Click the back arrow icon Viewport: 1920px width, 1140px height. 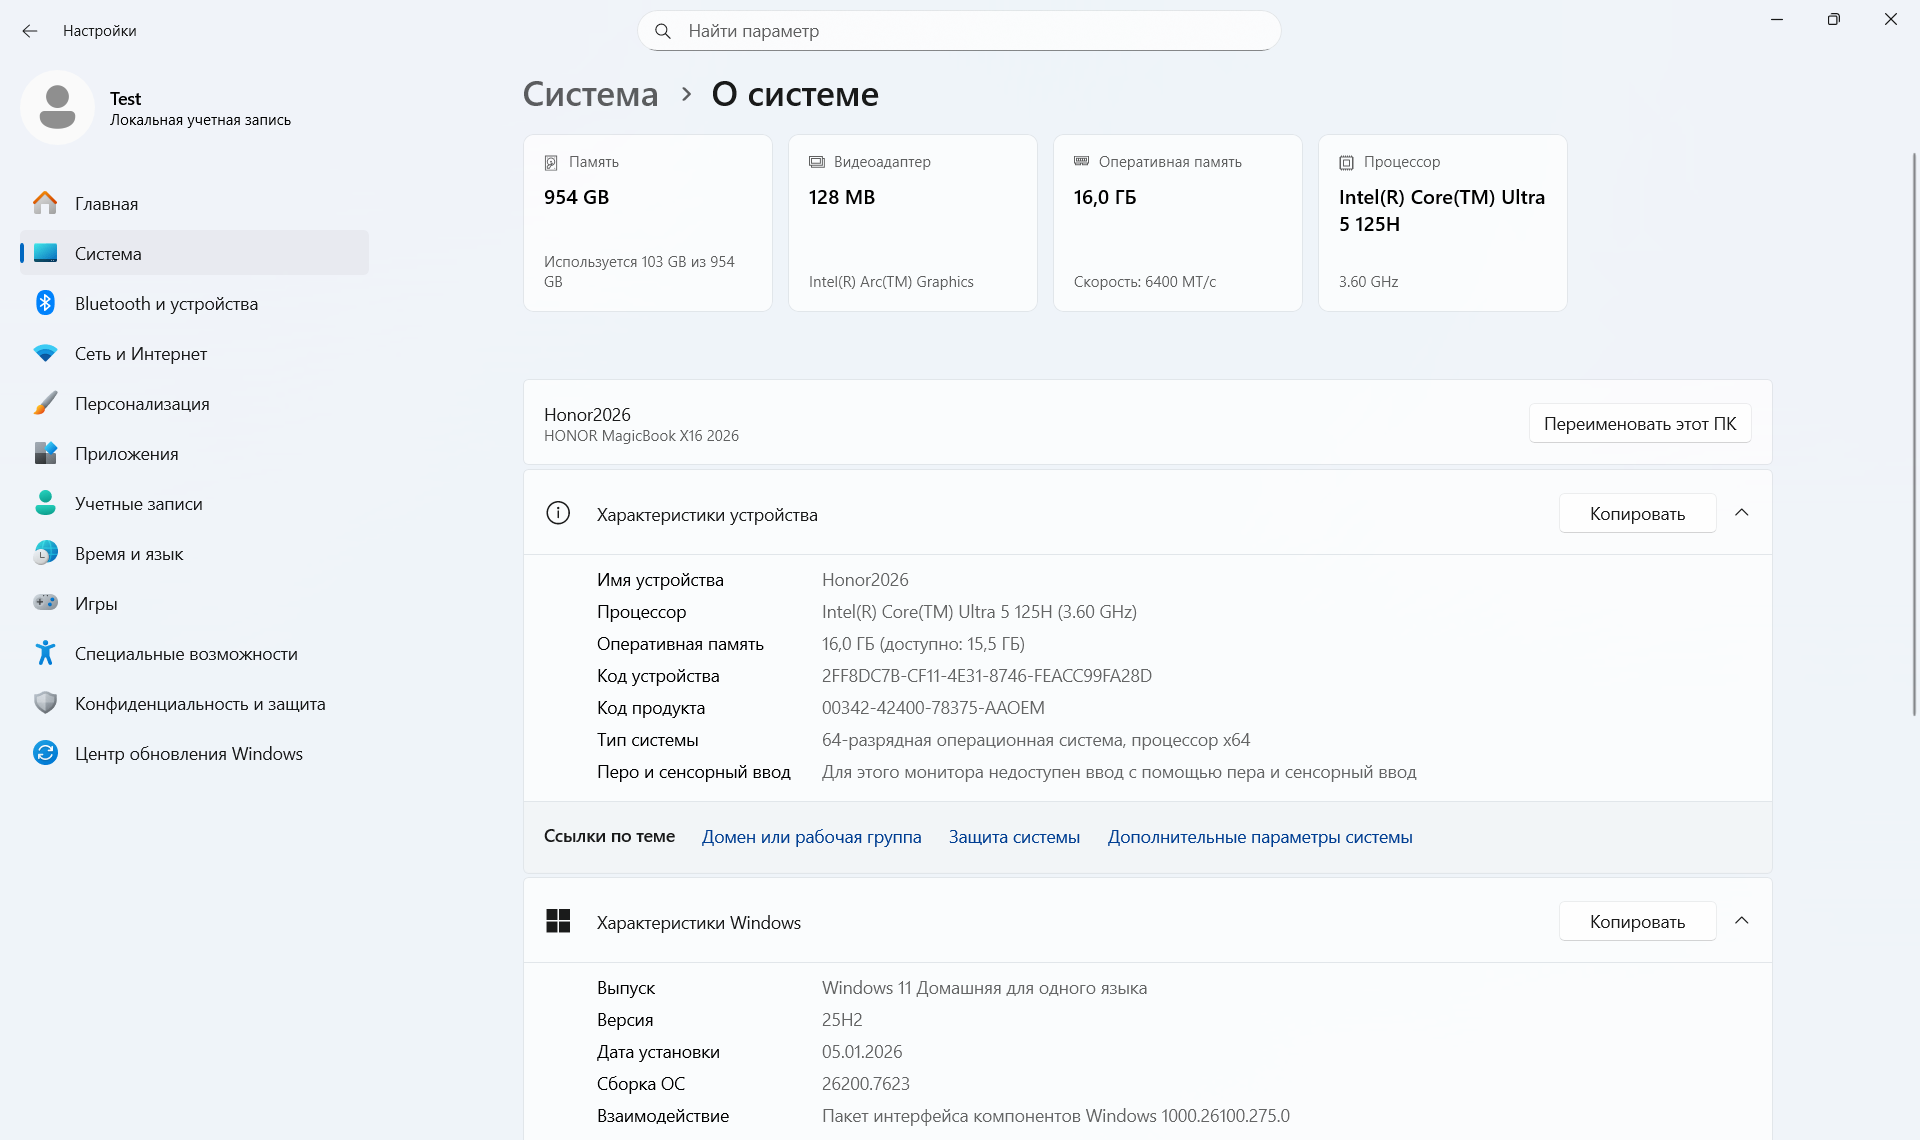coord(30,31)
